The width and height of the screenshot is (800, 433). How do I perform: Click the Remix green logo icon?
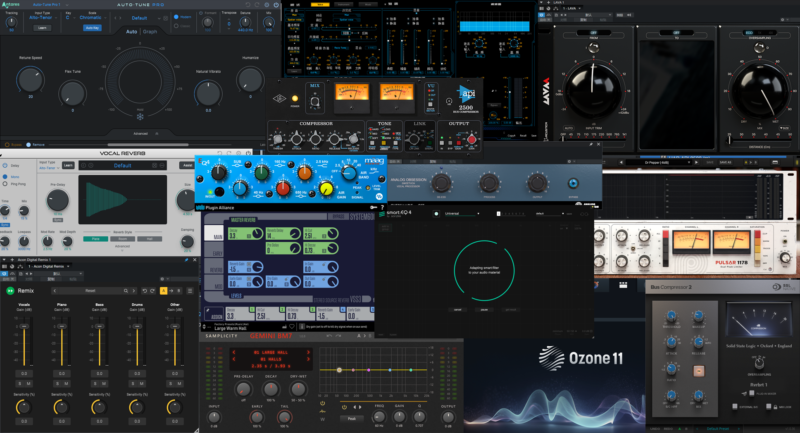10,289
